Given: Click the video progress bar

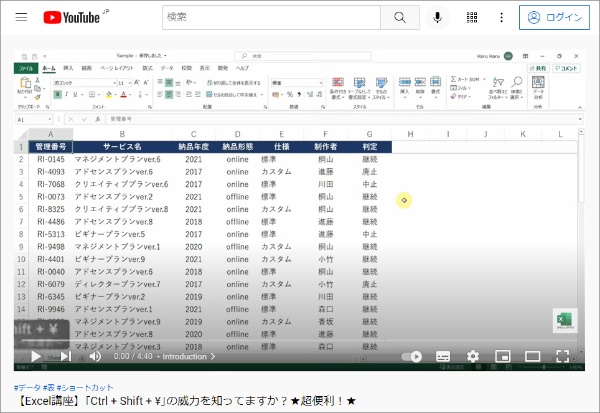Looking at the screenshot, I should (298, 340).
